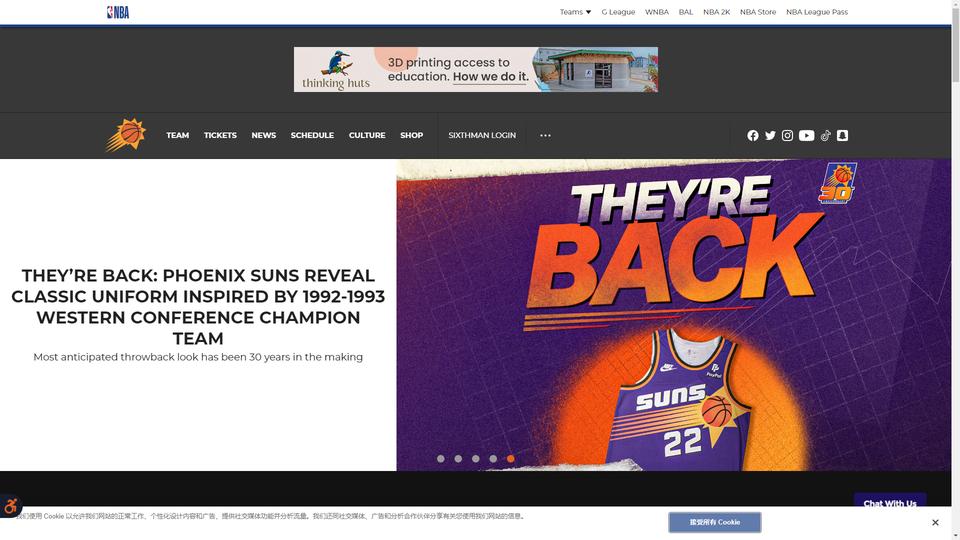Open the three-dots more menu
Image resolution: width=960 pixels, height=540 pixels.
(x=545, y=135)
